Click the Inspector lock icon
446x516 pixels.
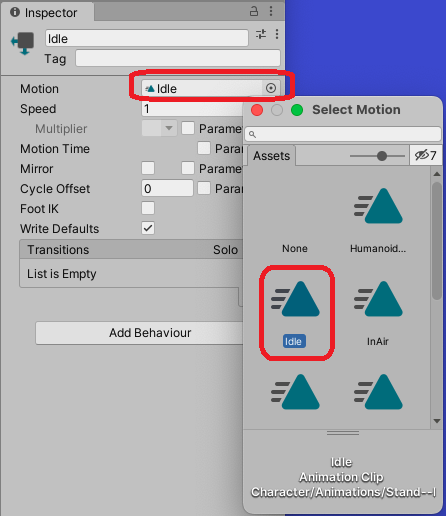[x=254, y=12]
